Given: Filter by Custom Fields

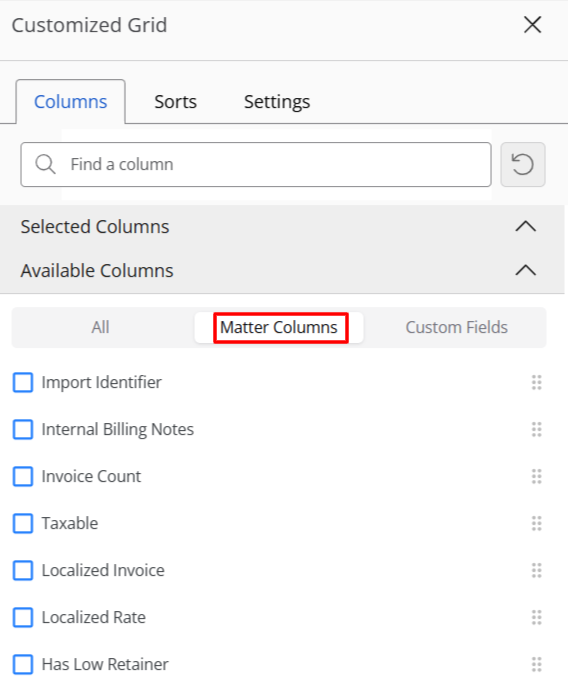Looking at the screenshot, I should point(456,327).
